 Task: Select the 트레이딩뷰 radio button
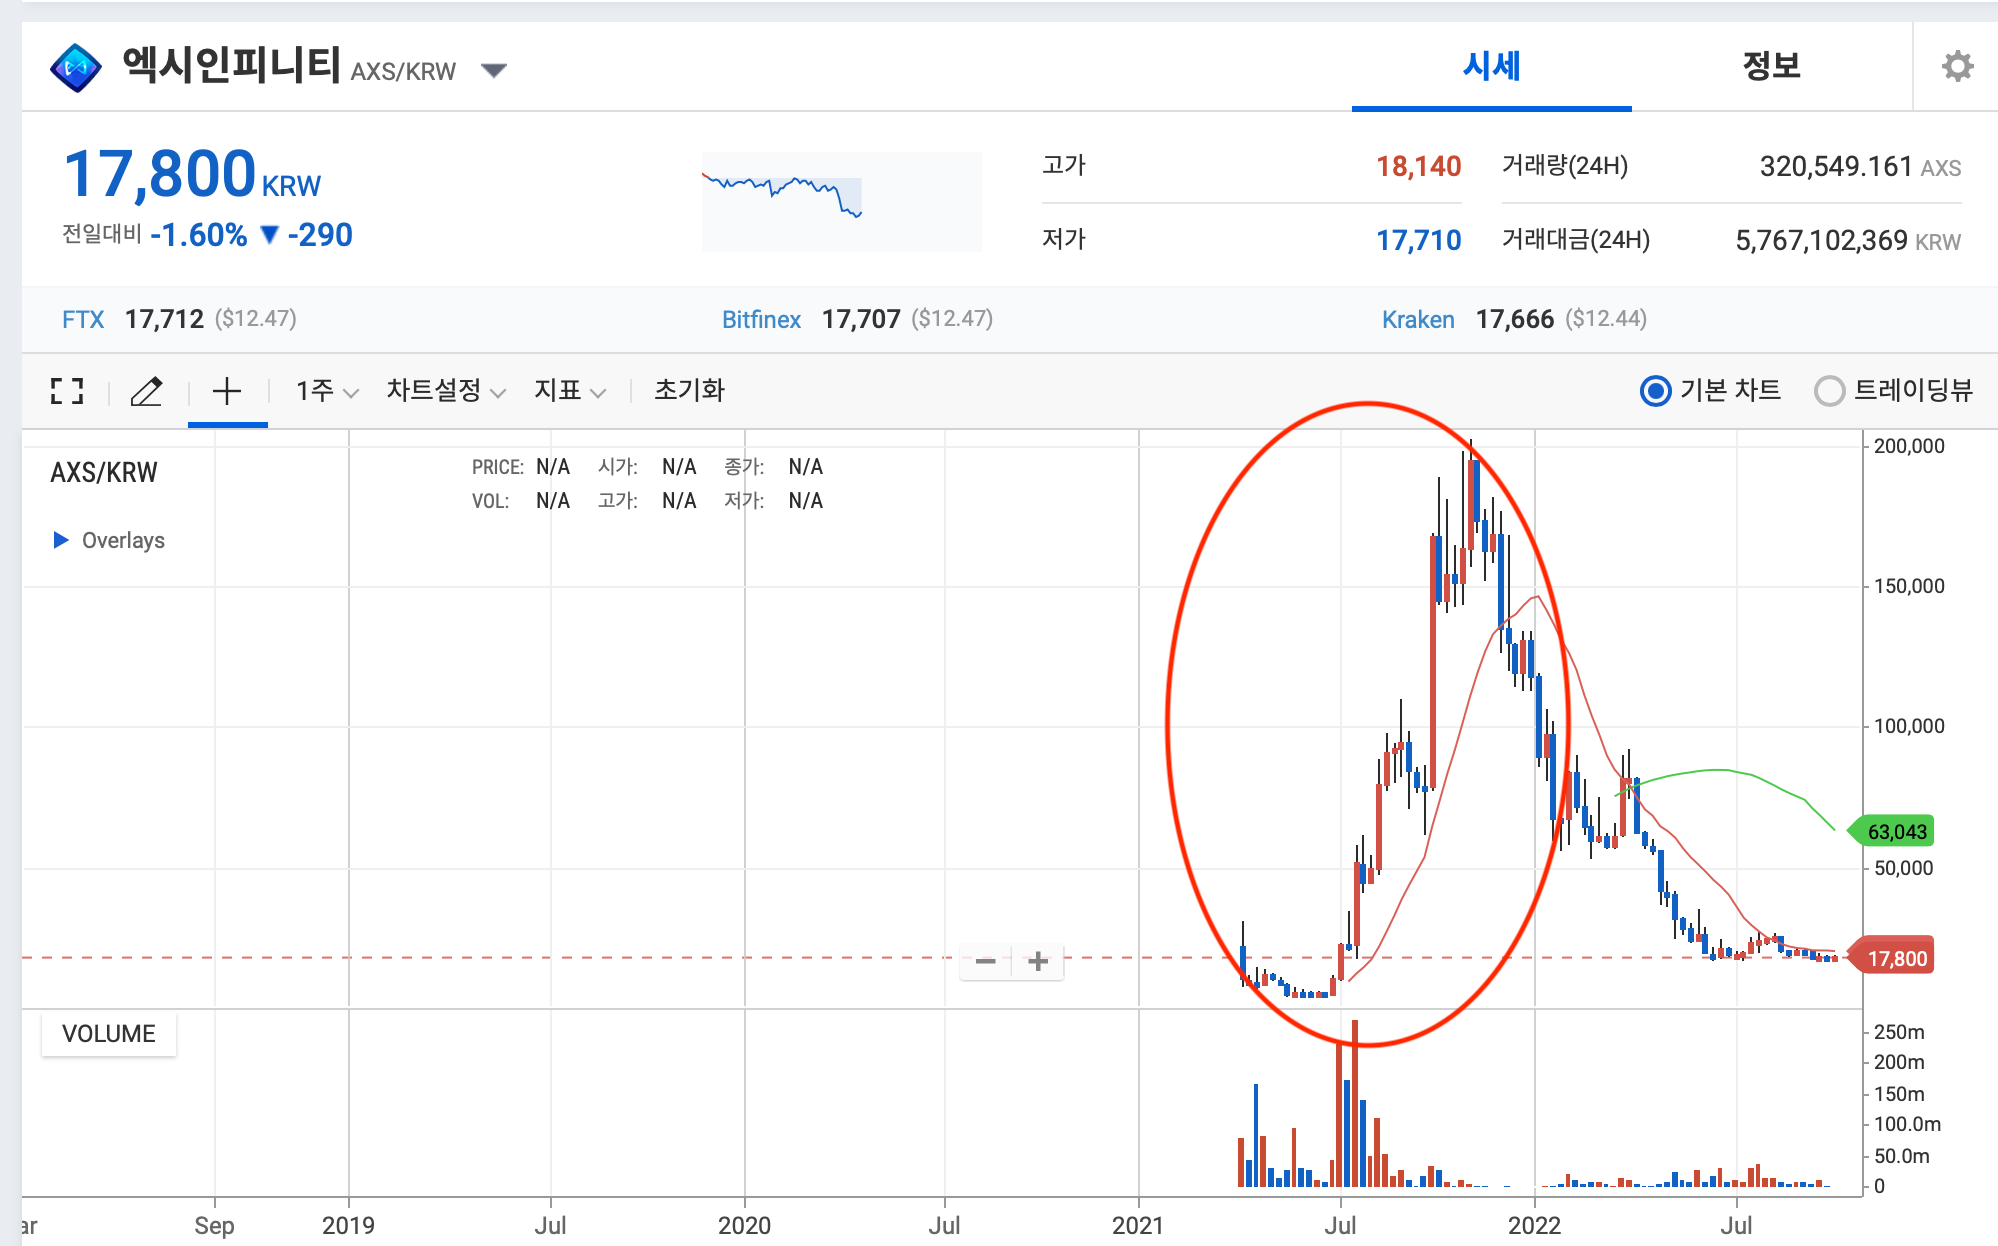(1829, 391)
